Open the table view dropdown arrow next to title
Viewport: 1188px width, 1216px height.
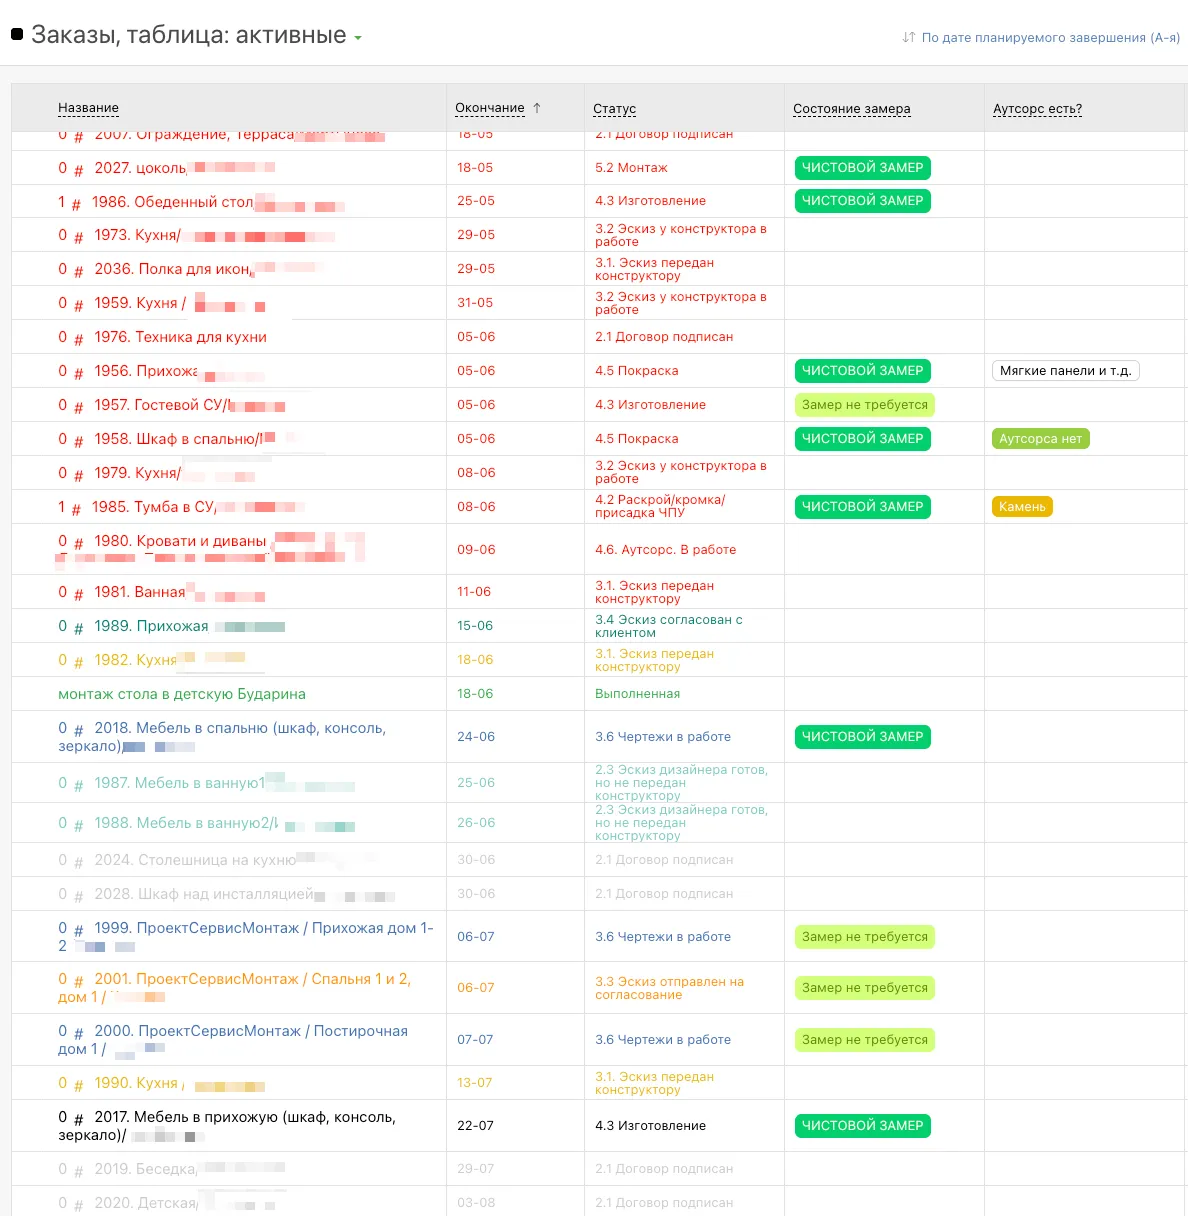(358, 38)
